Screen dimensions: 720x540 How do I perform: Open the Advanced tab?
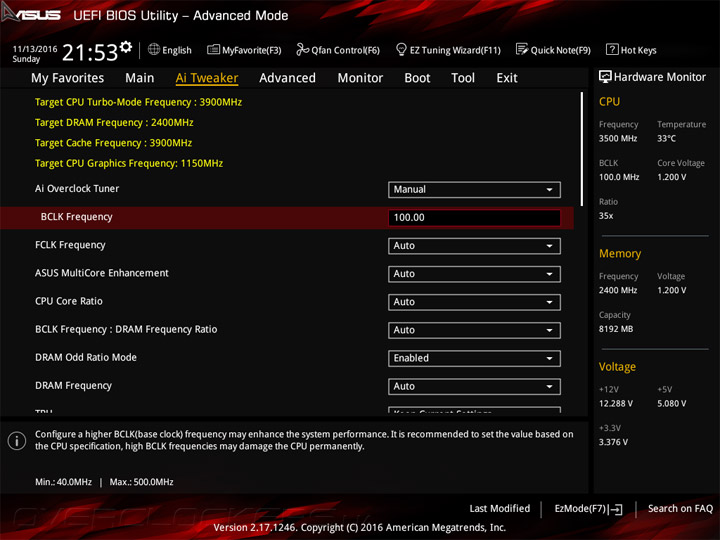[x=287, y=78]
